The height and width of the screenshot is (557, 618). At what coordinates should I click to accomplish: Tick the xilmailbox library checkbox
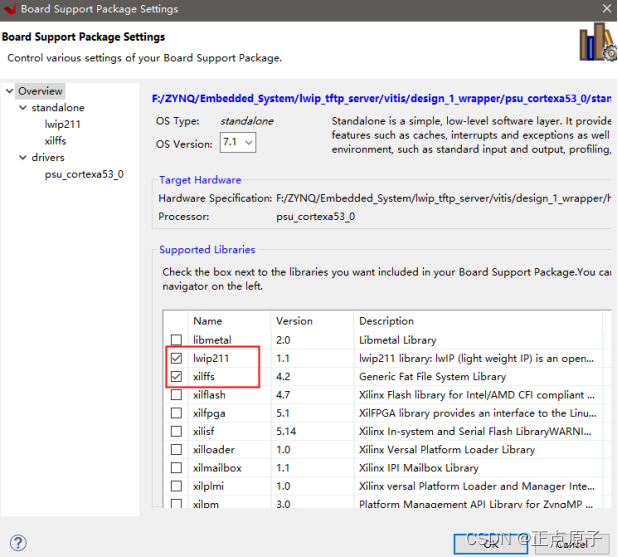[x=176, y=467]
